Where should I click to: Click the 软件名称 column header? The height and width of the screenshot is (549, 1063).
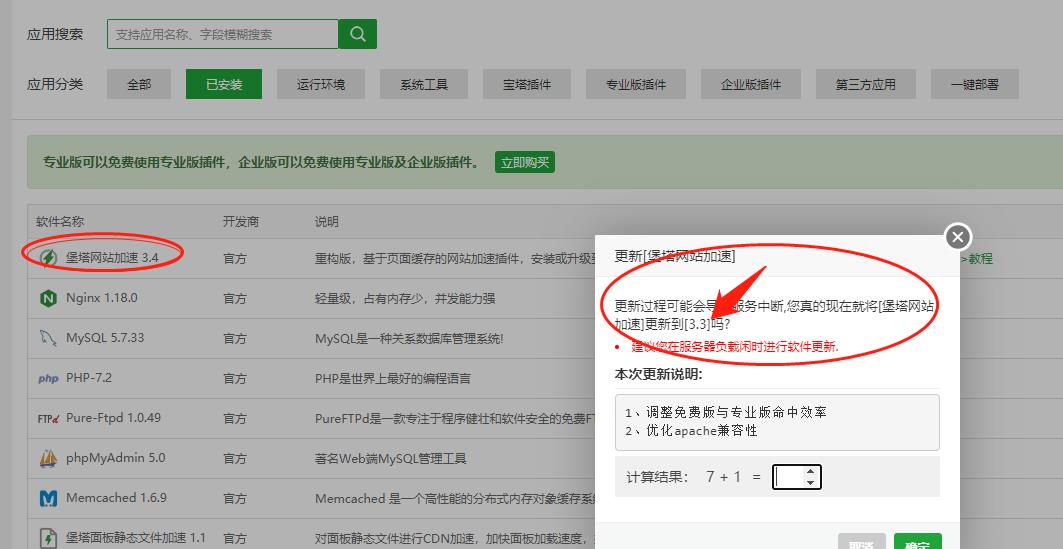tap(60, 222)
